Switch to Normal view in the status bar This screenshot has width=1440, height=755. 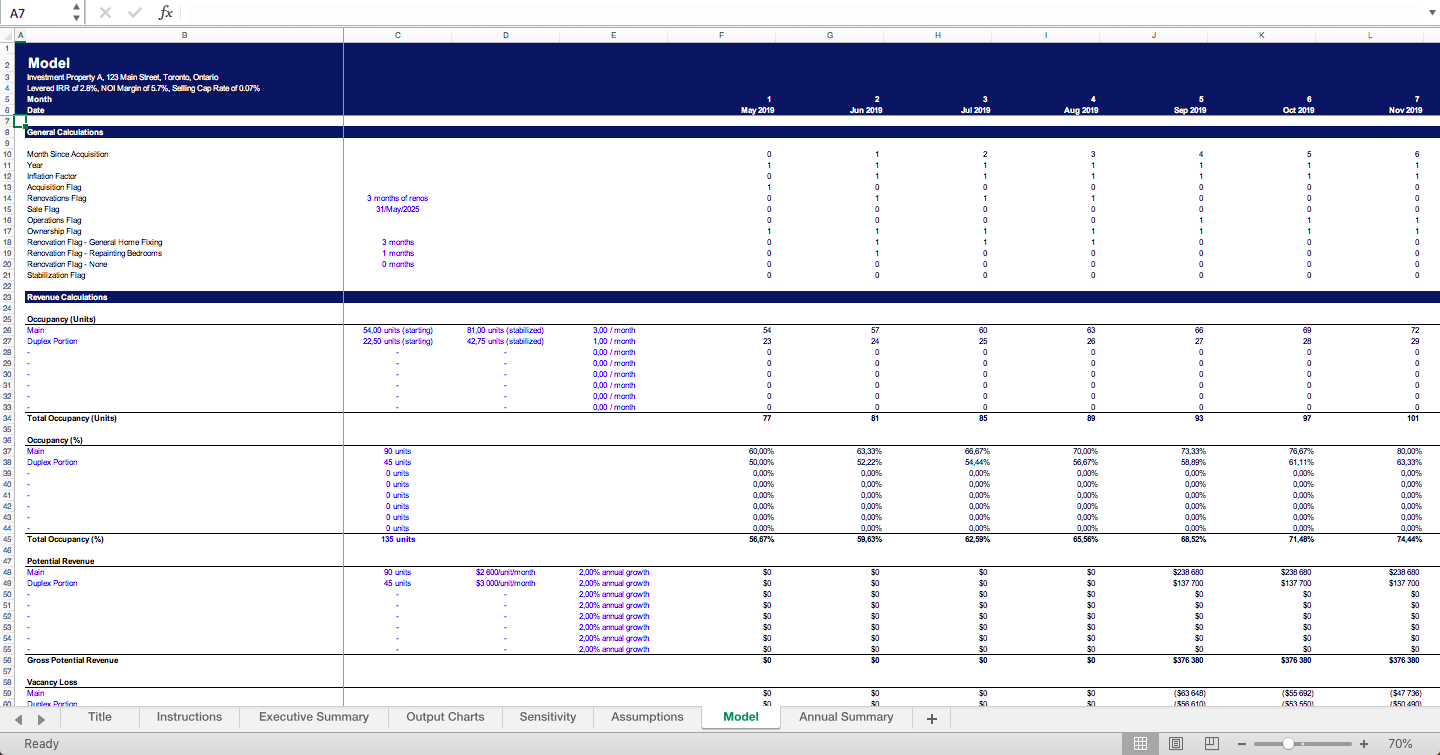click(1140, 743)
